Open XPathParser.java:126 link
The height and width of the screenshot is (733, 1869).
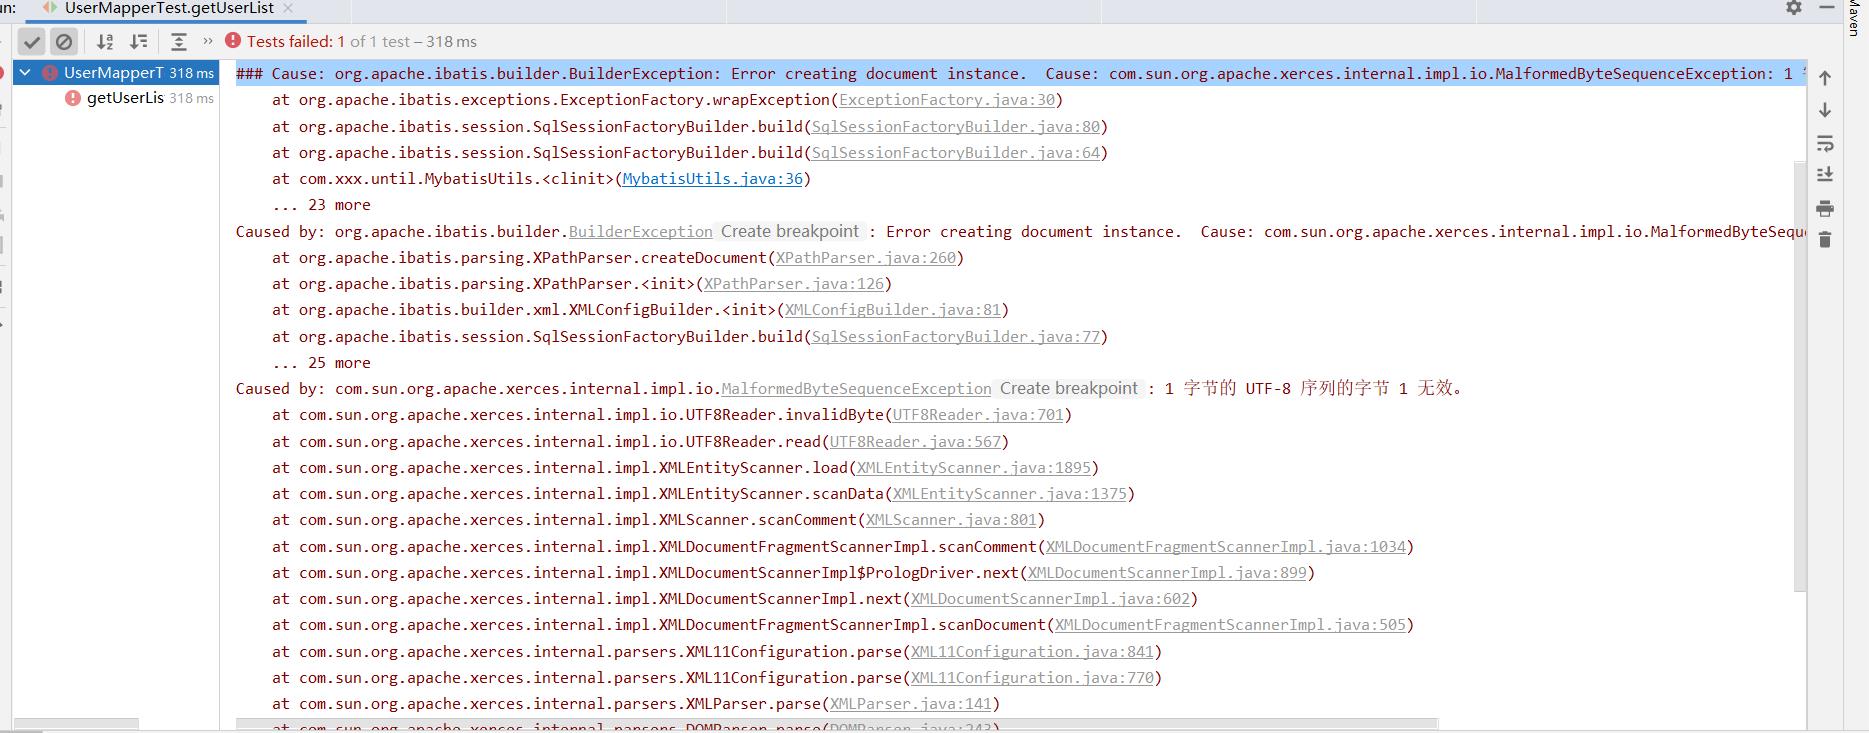click(794, 284)
